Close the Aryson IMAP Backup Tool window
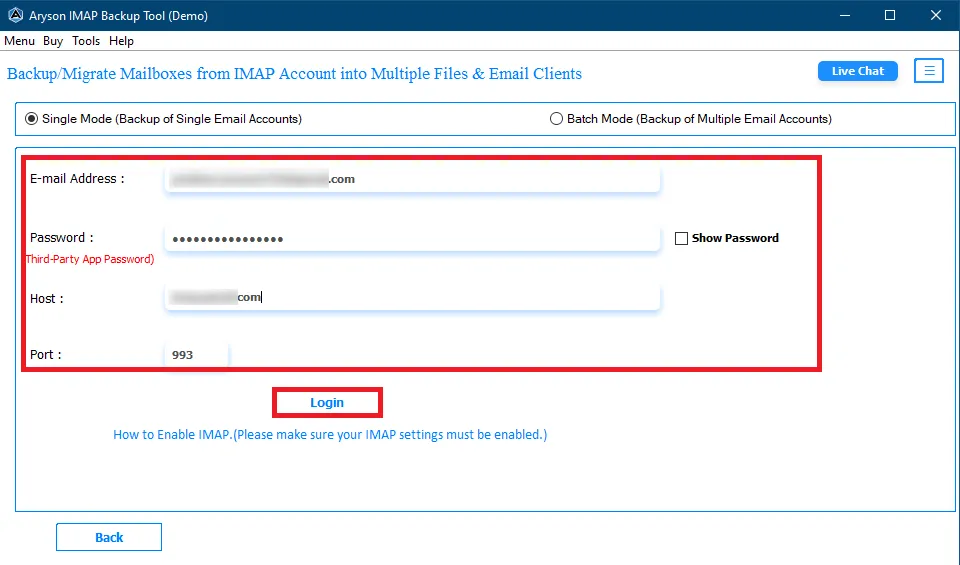The height and width of the screenshot is (565, 960). pyautogui.click(x=936, y=15)
